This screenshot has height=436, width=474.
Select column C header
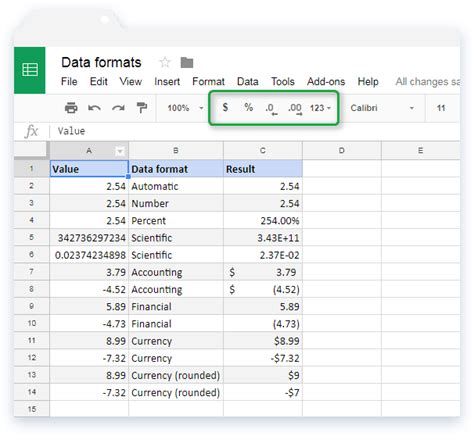[263, 151]
